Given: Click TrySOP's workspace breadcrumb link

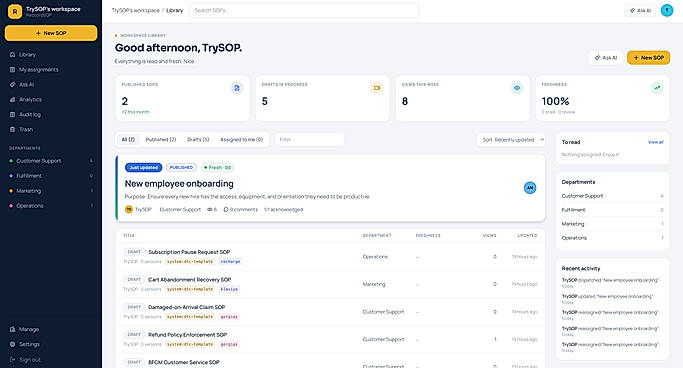Looking at the screenshot, I should tap(135, 10).
